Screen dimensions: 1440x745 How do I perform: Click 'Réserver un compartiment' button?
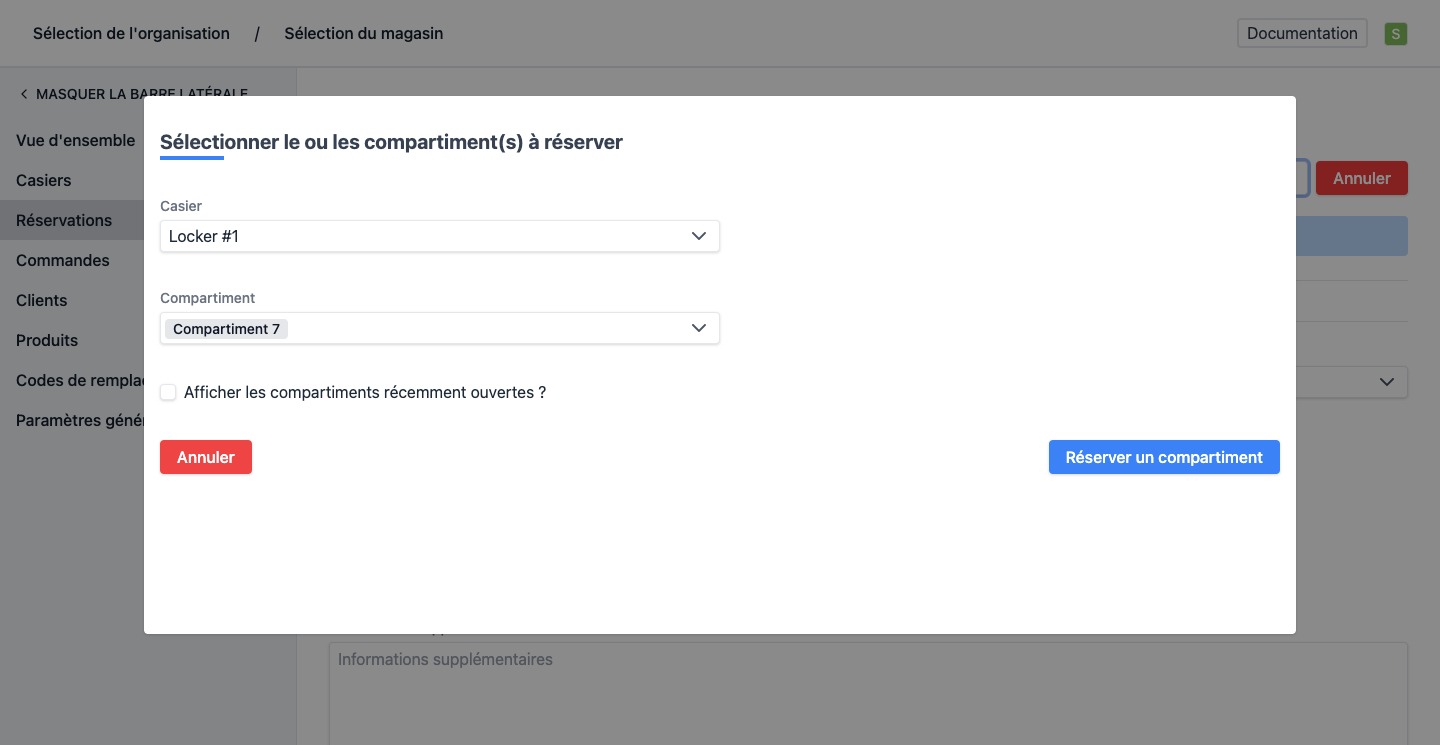click(1163, 457)
